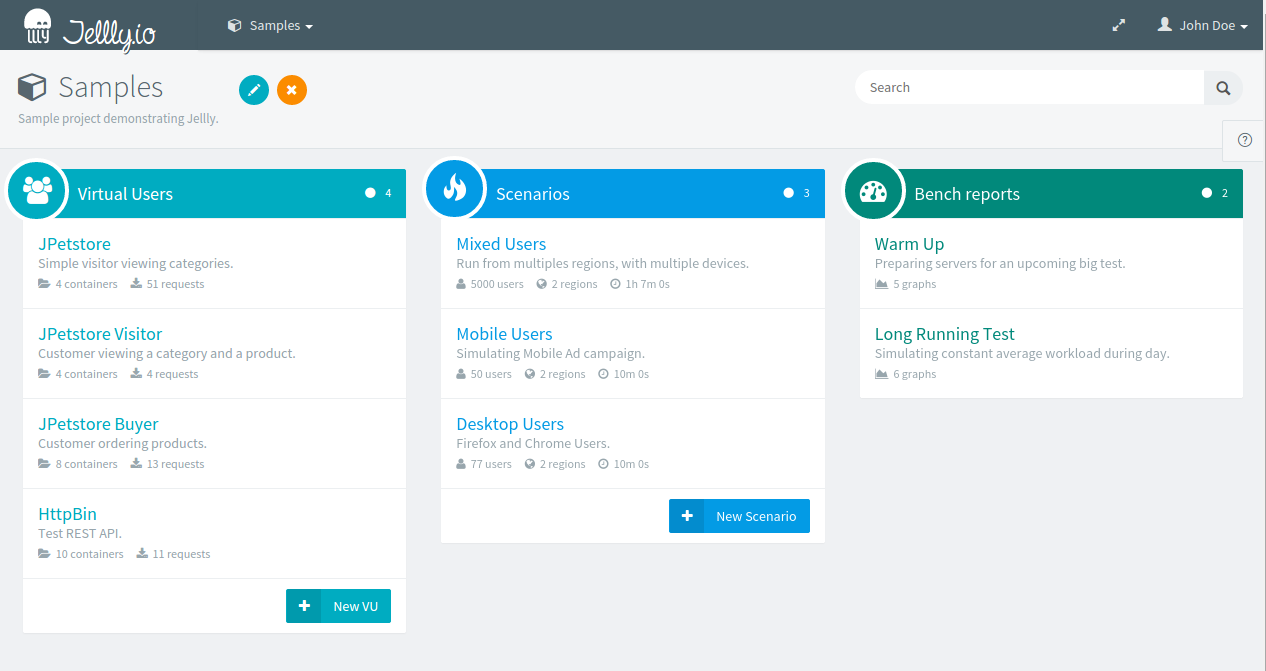Click 'Preparing servers for an upcoming big test.'
This screenshot has height=671, width=1266.
(x=1000, y=264)
